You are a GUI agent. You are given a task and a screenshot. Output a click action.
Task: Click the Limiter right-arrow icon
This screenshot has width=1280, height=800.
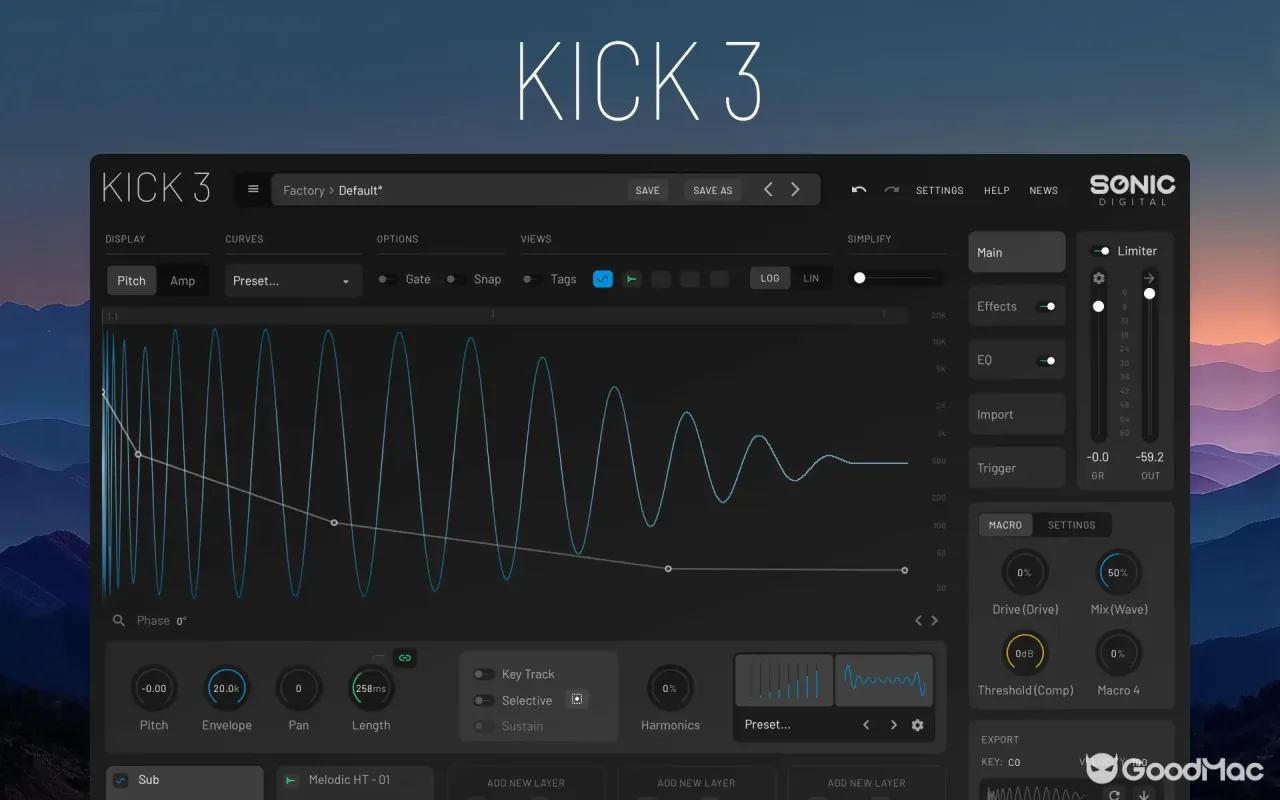click(x=1150, y=278)
